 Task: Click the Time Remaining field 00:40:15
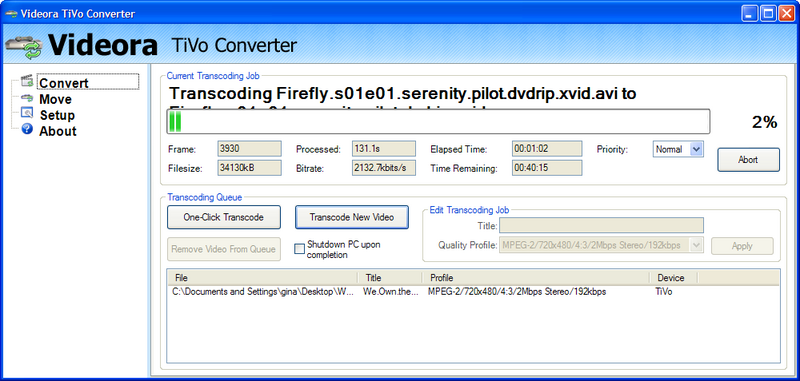pyautogui.click(x=547, y=168)
